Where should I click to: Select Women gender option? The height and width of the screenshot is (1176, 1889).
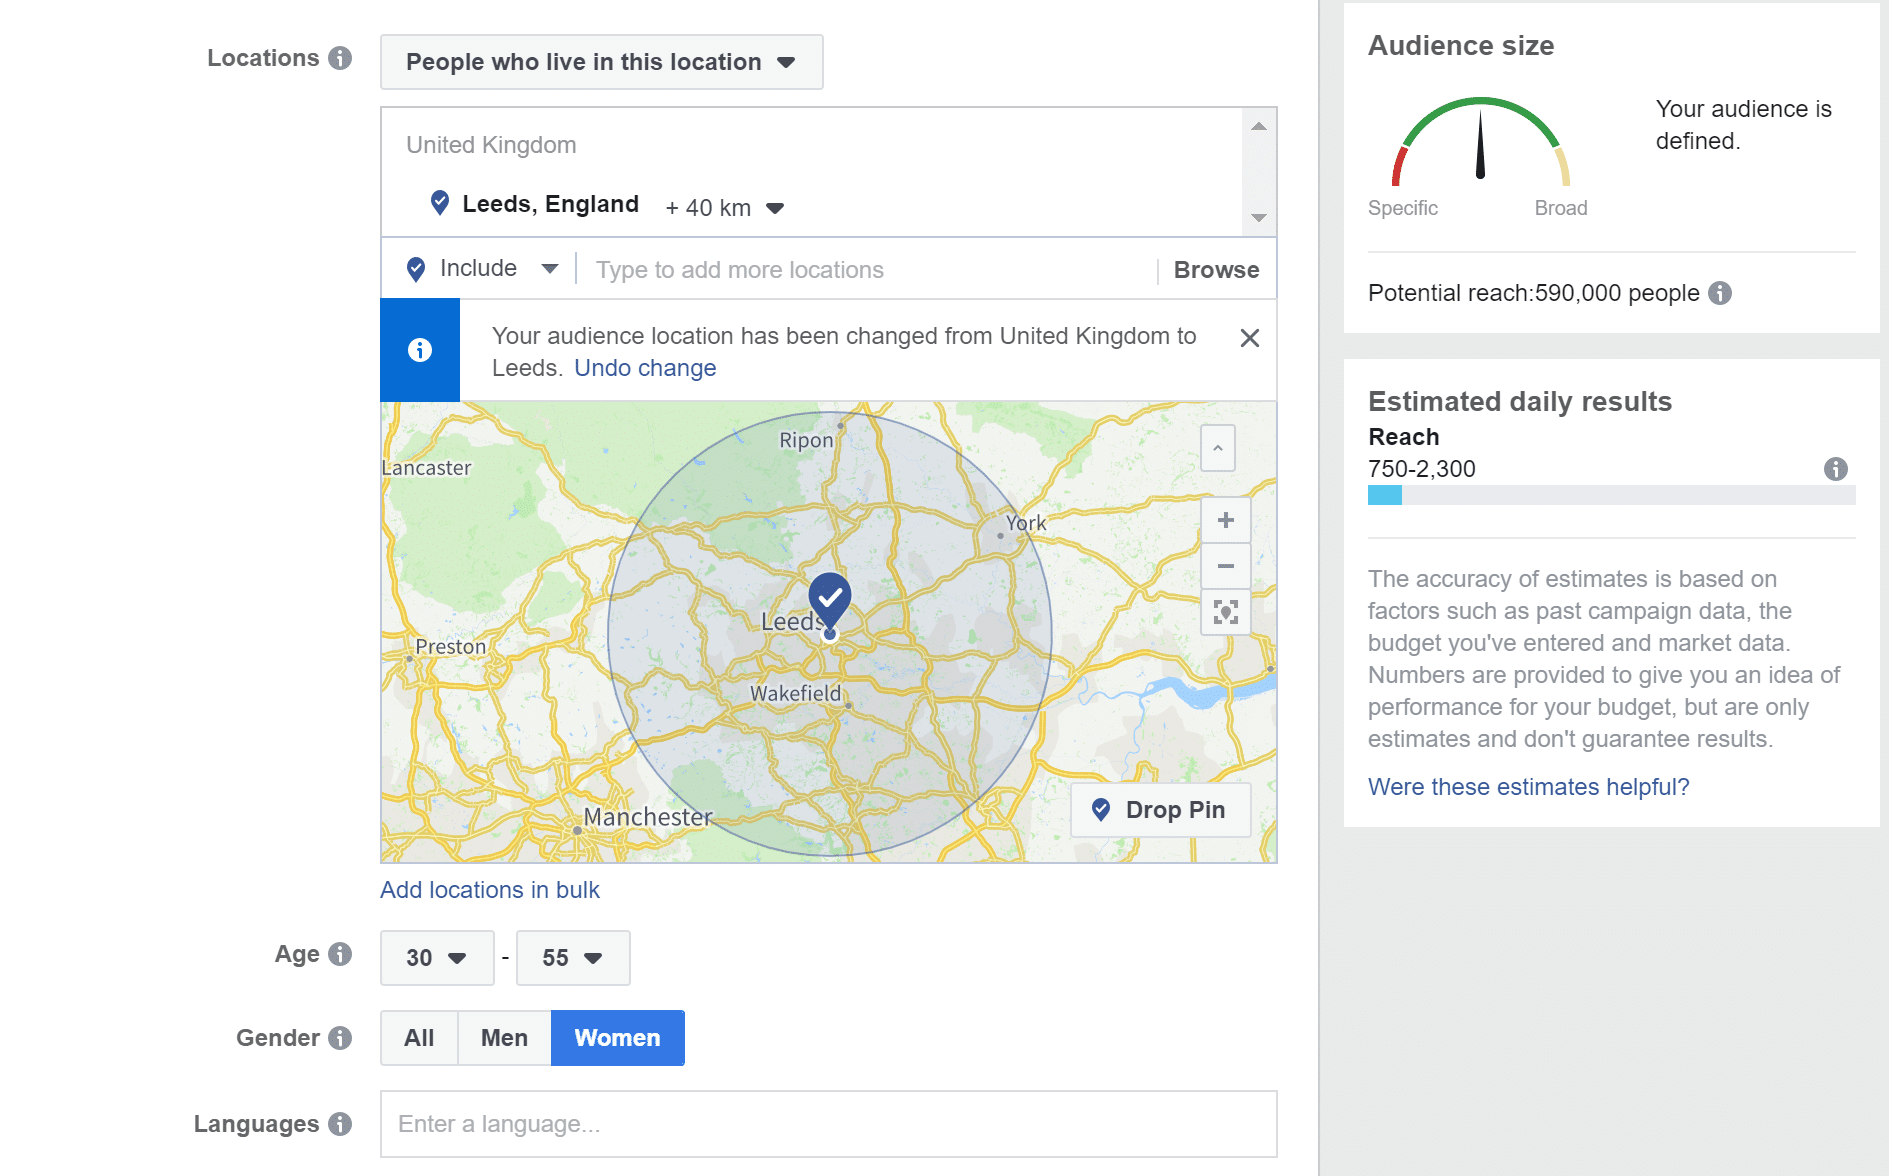pyautogui.click(x=618, y=1038)
